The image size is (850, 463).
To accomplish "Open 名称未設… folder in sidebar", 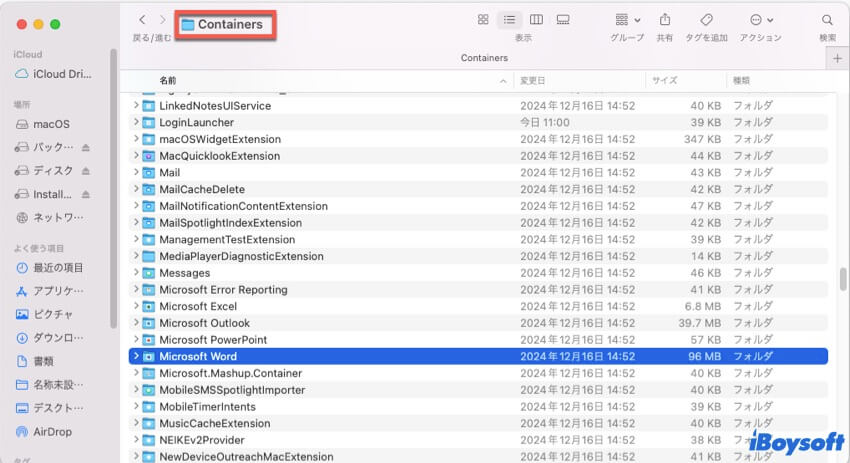I will (x=50, y=385).
